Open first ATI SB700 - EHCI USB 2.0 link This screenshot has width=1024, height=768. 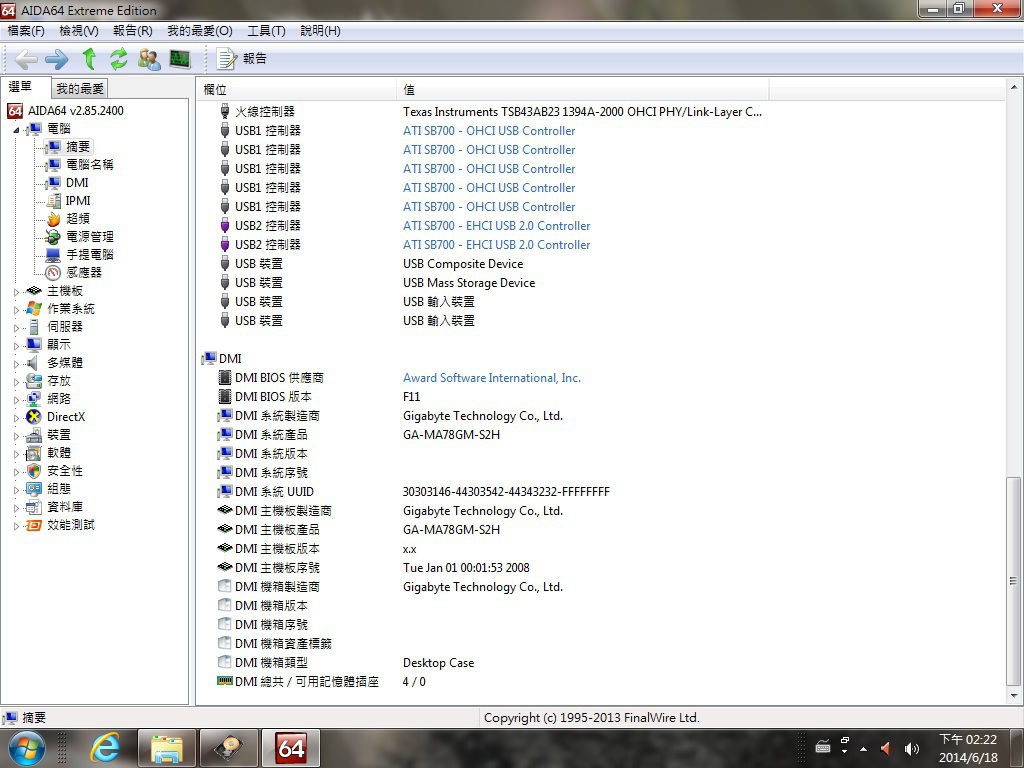tap(496, 226)
